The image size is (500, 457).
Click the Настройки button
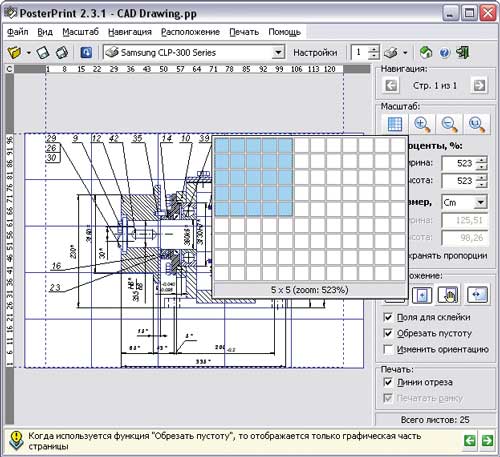(315, 52)
